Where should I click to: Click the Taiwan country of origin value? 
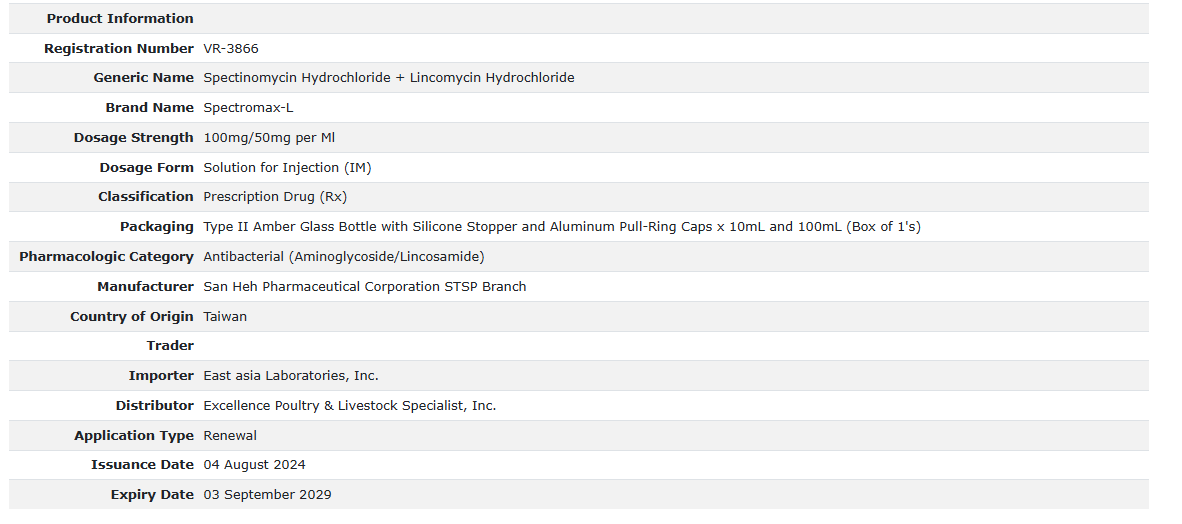(225, 317)
